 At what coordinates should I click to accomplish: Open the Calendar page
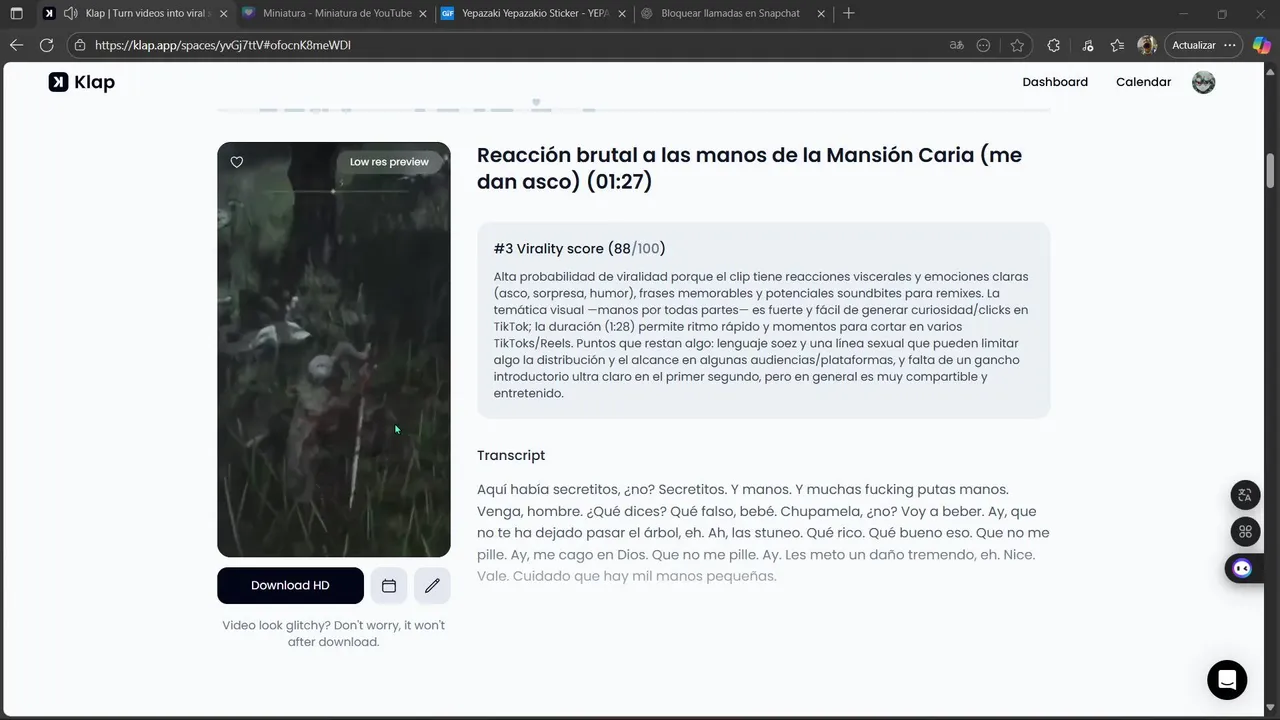coord(1143,82)
